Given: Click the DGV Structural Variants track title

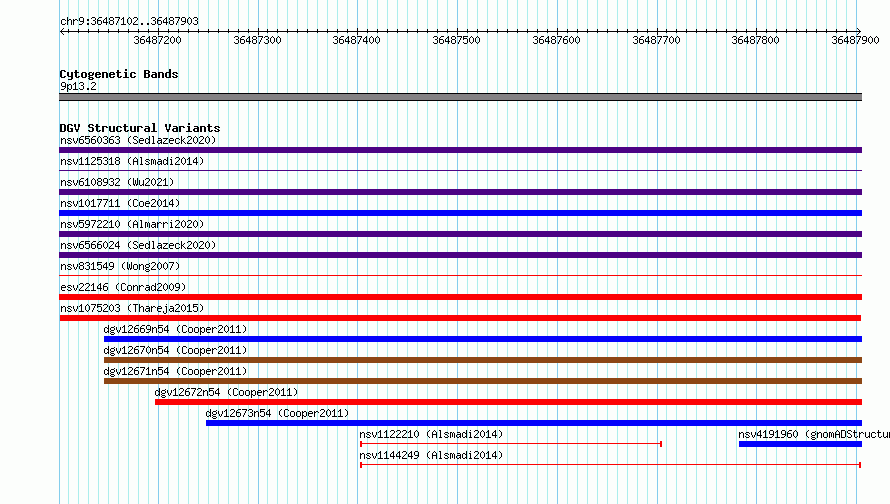Looking at the screenshot, I should click(140, 128).
